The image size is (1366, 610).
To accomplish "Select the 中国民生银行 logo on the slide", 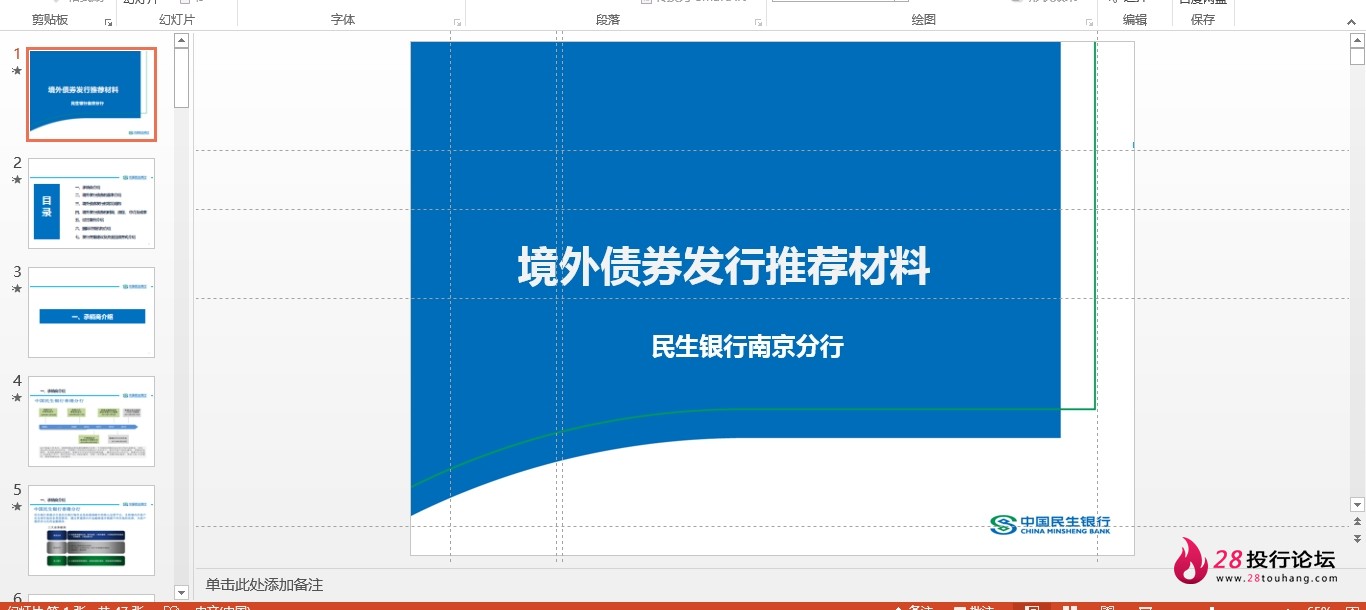I will pos(1050,525).
